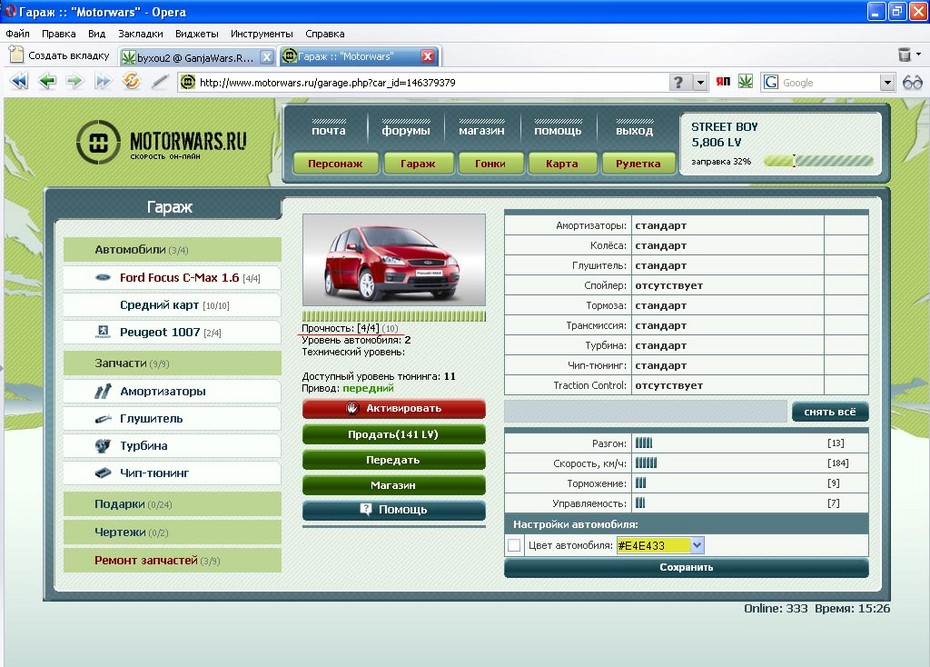Click the Сохранить button

(686, 567)
